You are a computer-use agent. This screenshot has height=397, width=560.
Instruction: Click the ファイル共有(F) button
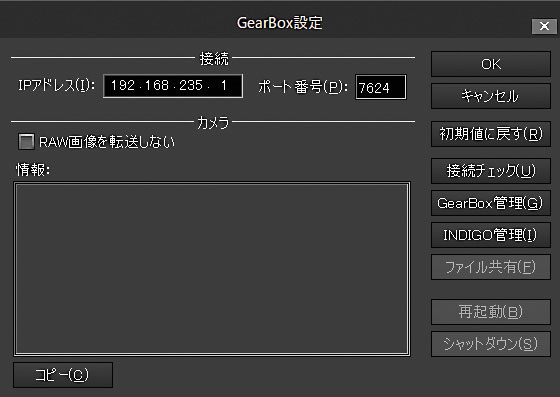pos(491,267)
